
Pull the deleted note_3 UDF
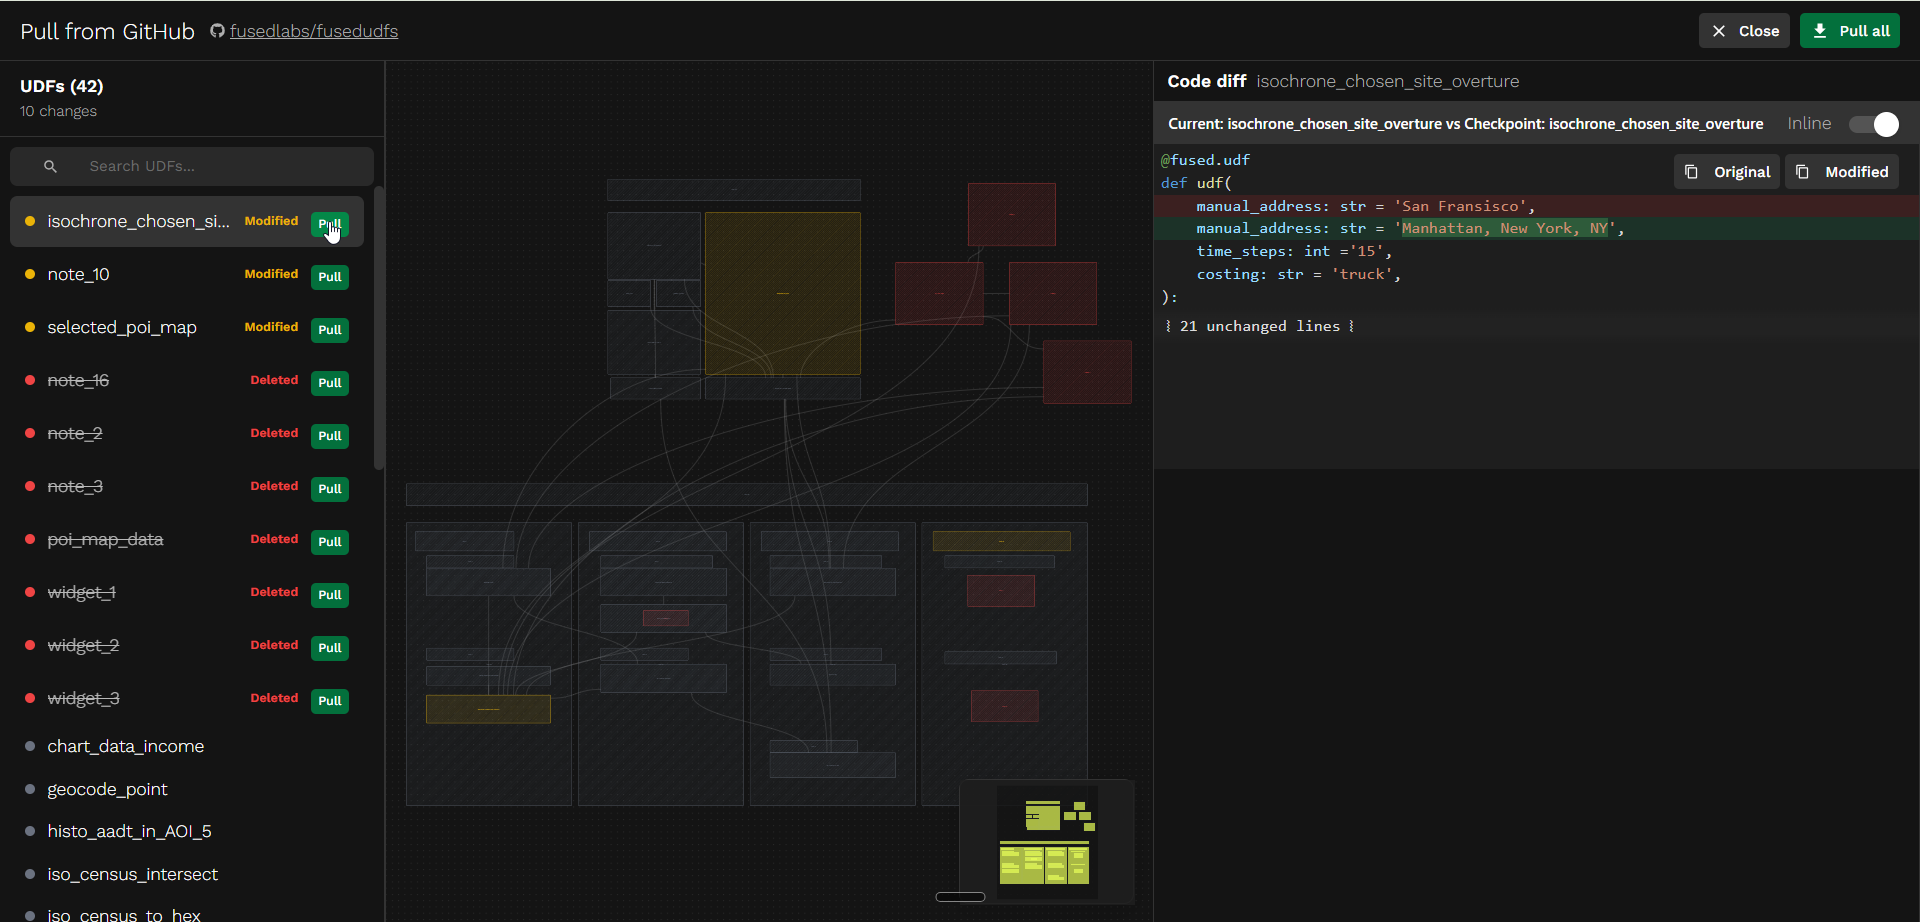point(330,489)
